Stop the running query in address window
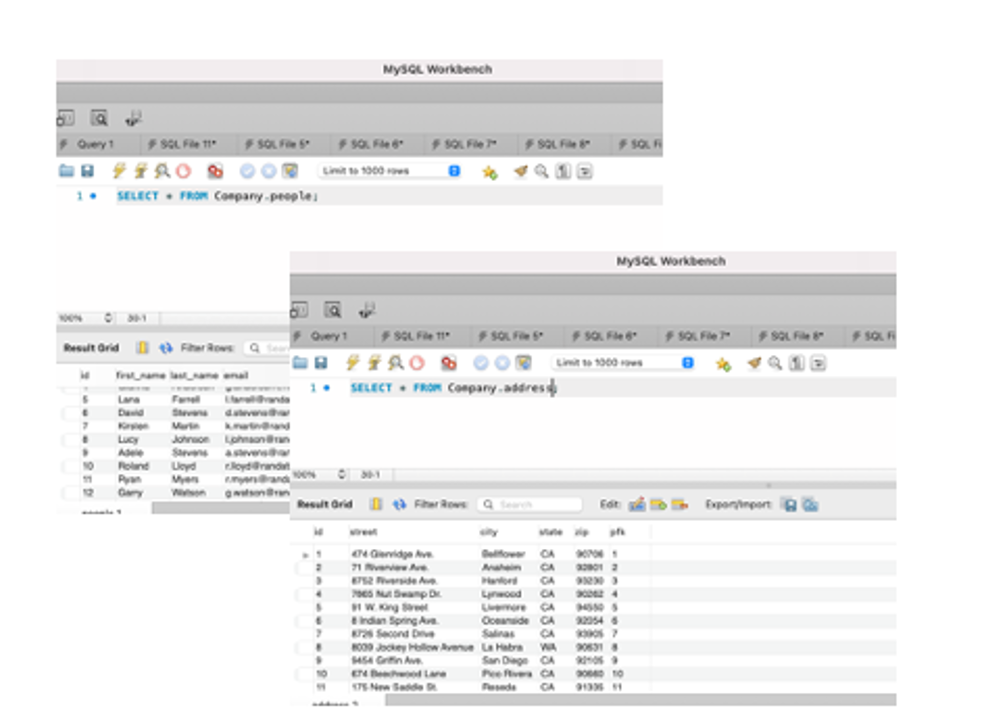The width and height of the screenshot is (983, 708). 417,363
